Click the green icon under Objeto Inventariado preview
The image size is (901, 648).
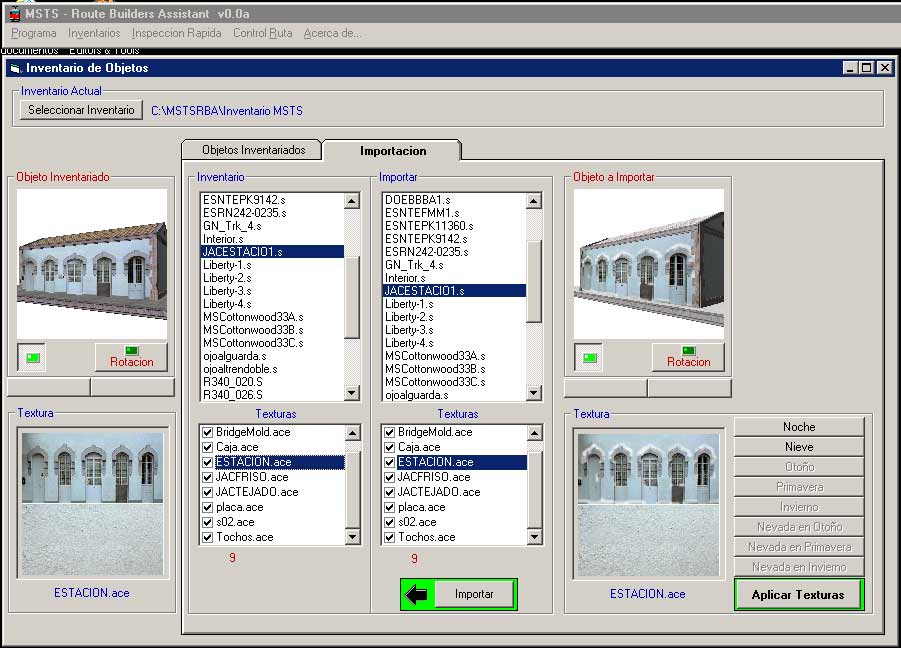[32, 357]
